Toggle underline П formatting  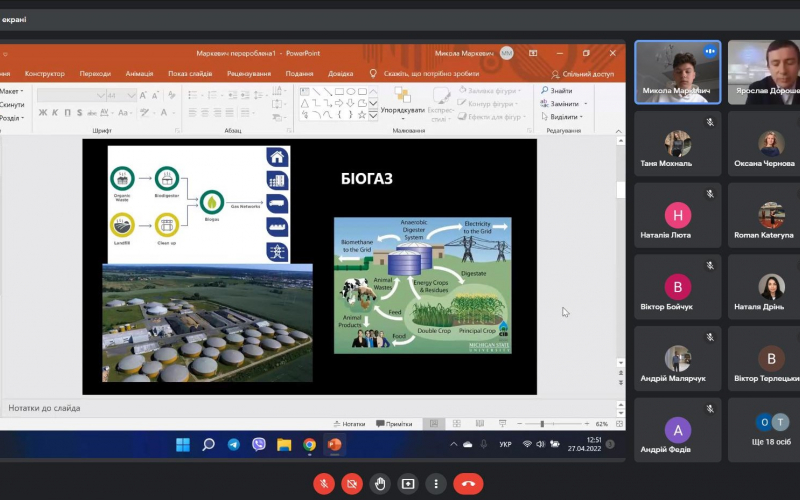pyautogui.click(x=67, y=112)
